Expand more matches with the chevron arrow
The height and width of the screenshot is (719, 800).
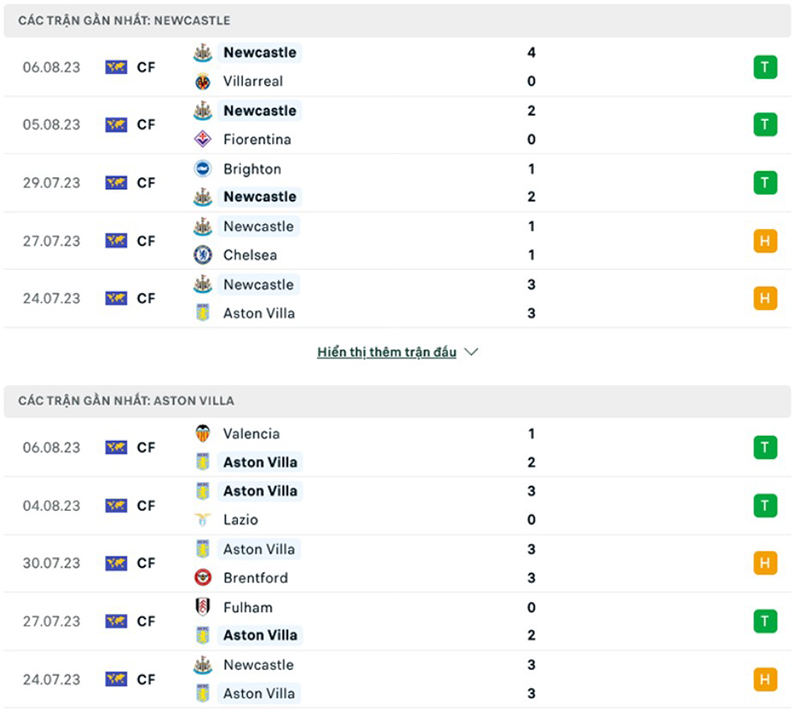(x=472, y=352)
